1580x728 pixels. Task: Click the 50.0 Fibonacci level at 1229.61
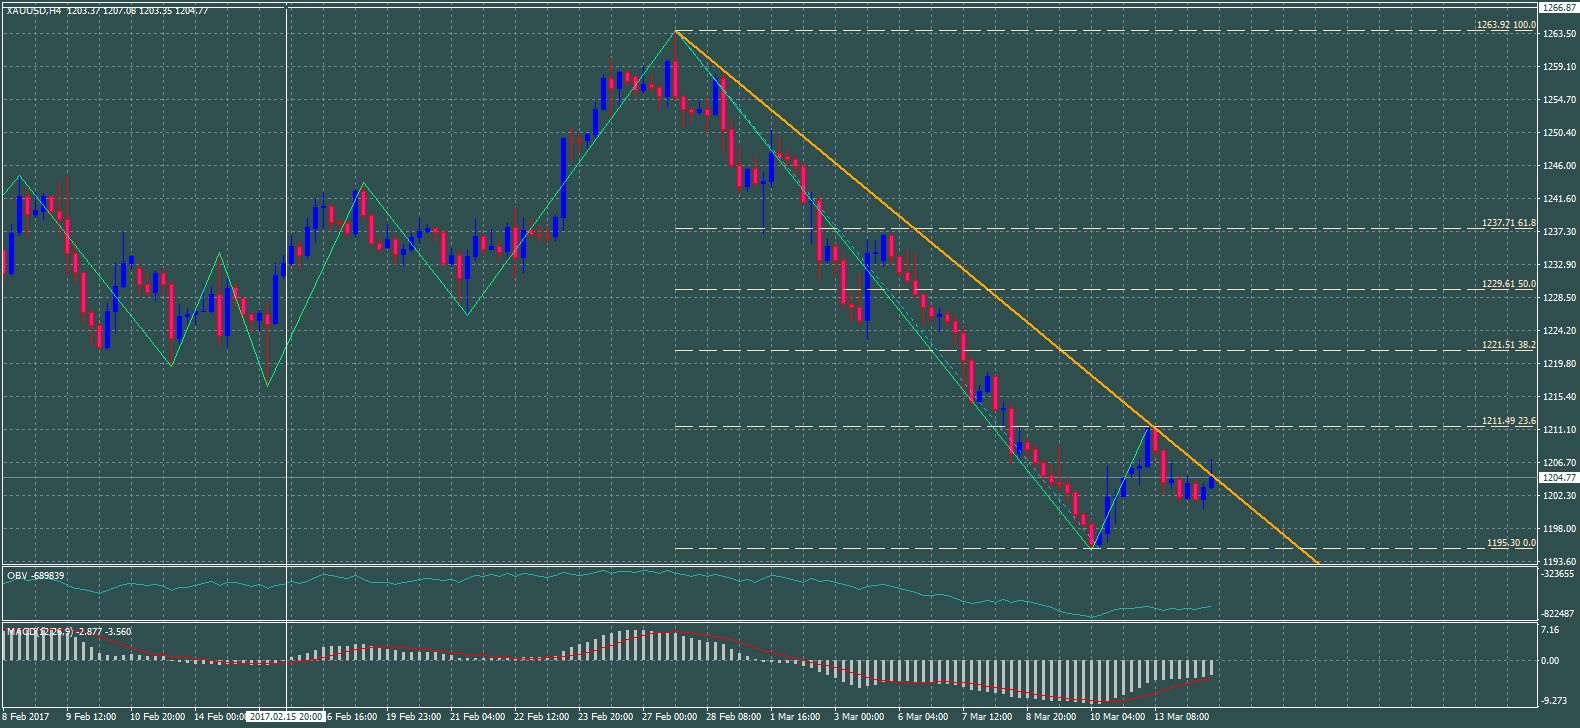coord(1508,284)
